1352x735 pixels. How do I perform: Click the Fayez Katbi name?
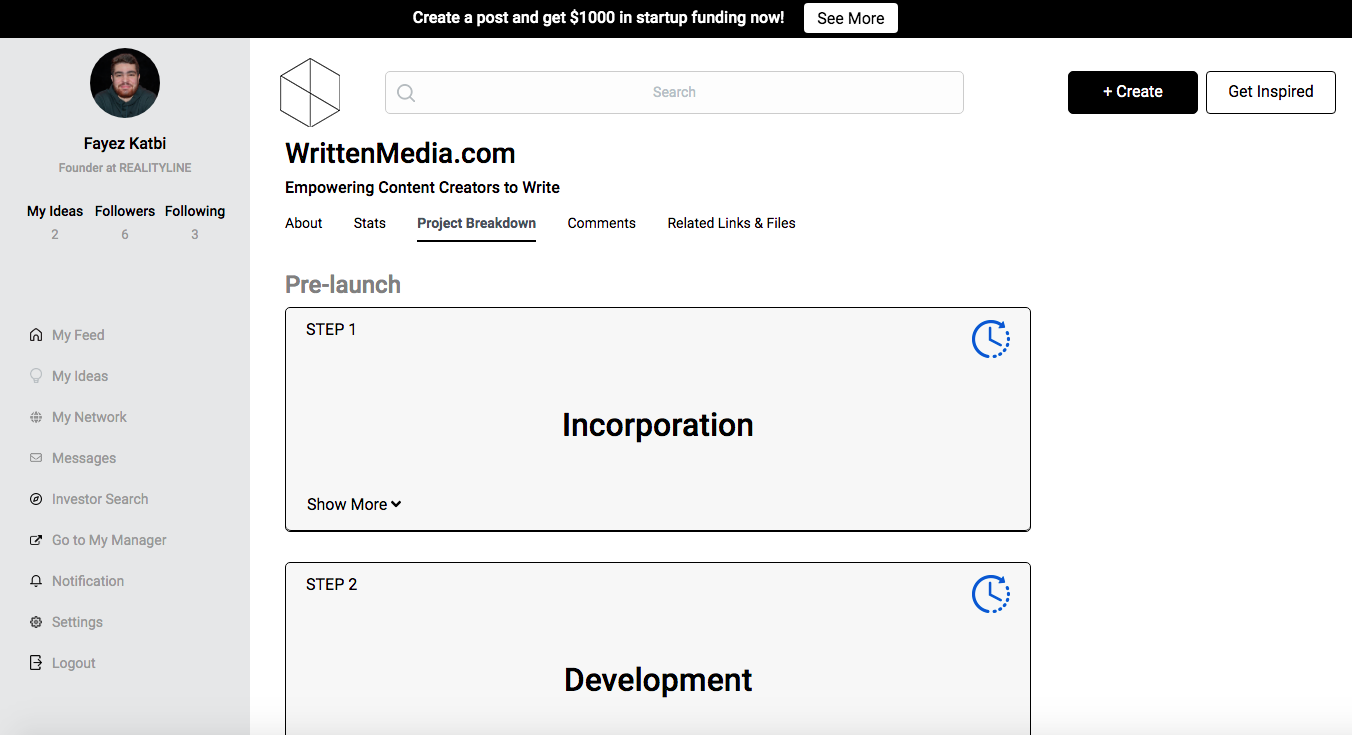point(125,143)
